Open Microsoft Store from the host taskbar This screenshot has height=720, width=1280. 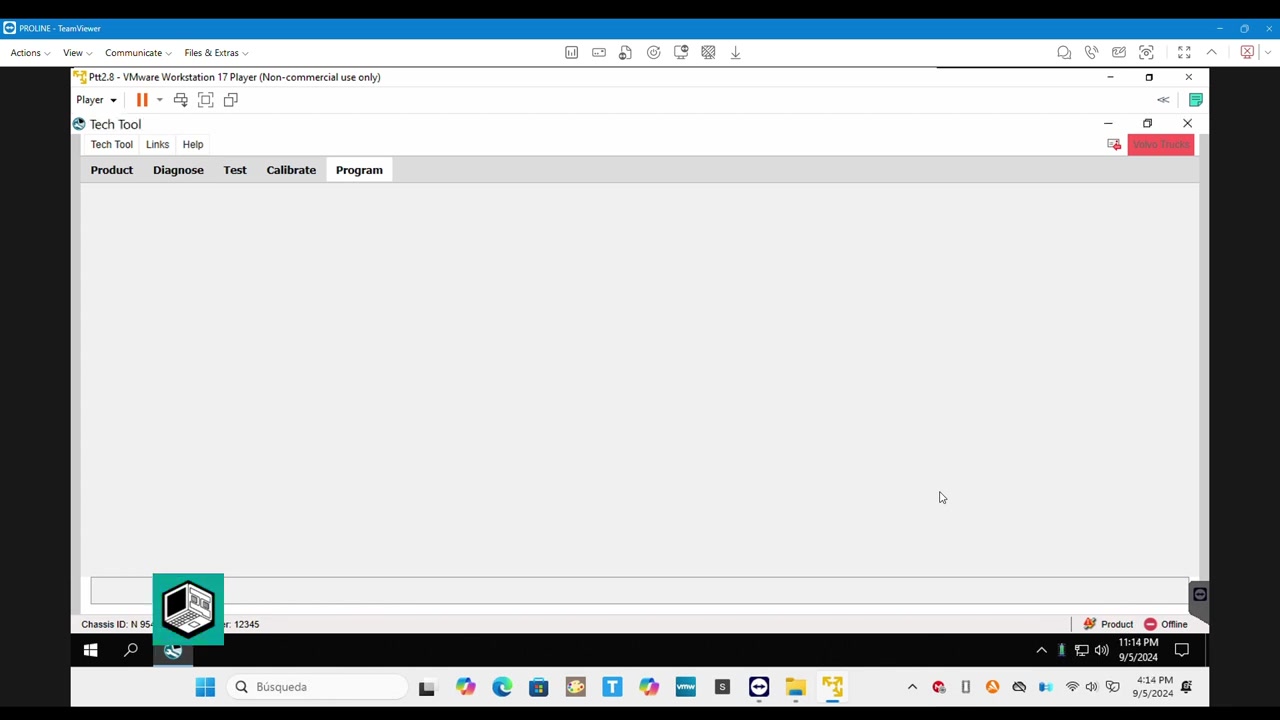(x=539, y=687)
